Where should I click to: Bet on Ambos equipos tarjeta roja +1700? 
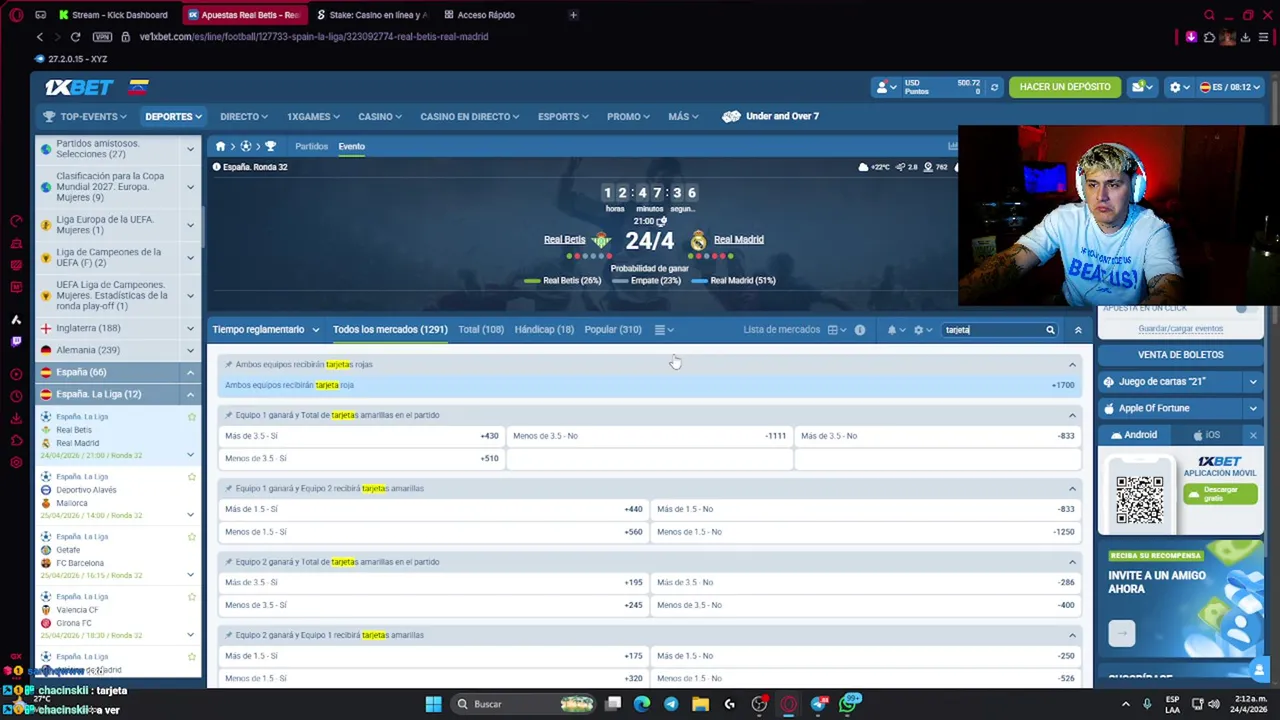(x=649, y=385)
